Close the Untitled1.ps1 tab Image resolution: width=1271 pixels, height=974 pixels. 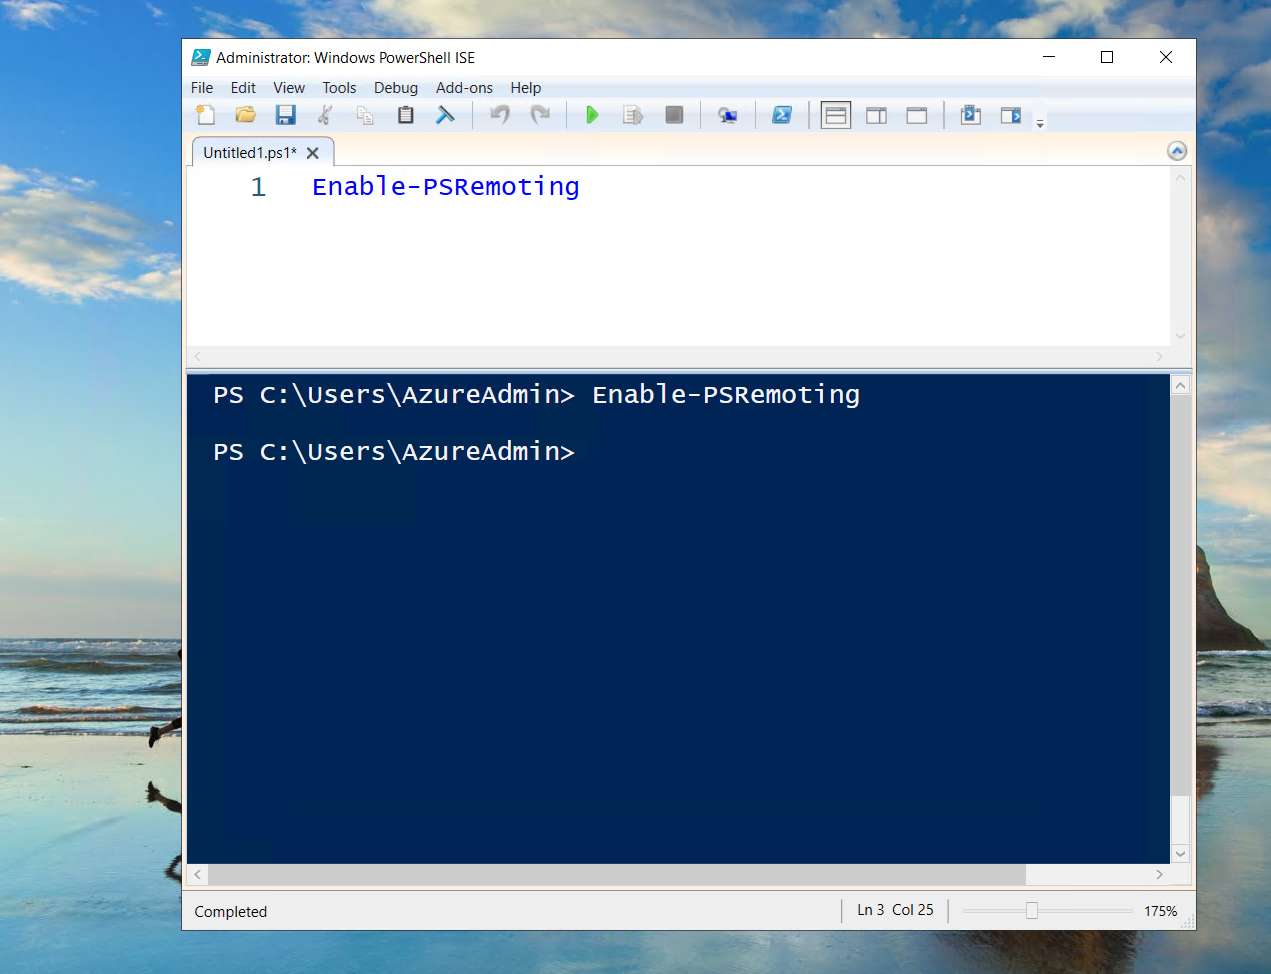pos(313,153)
